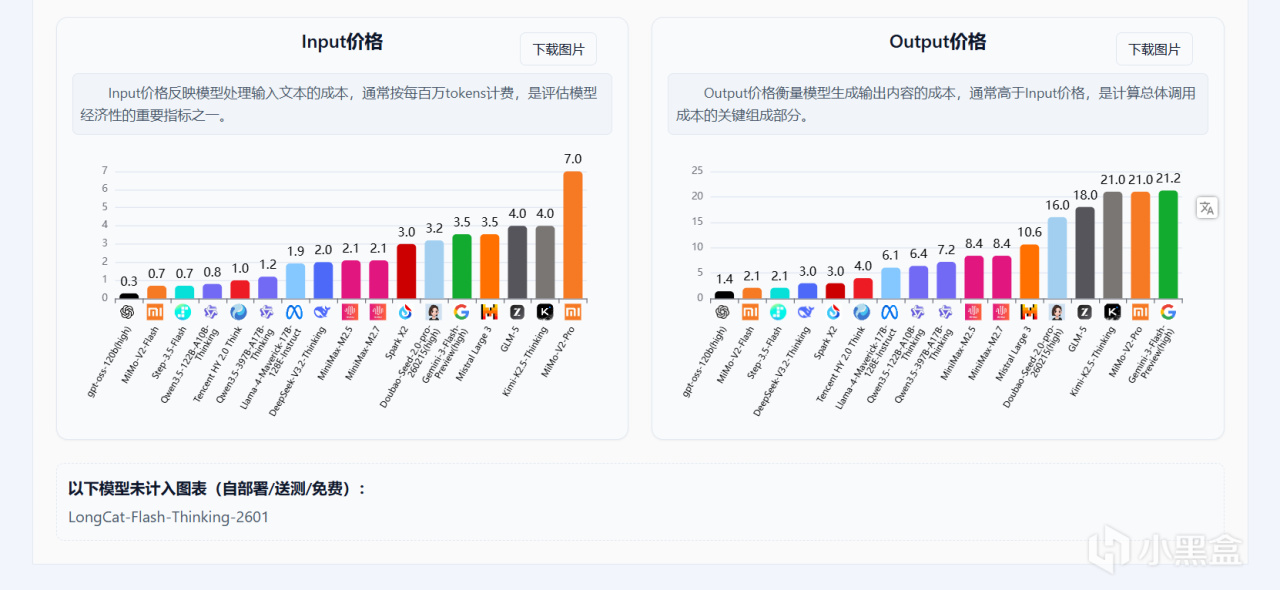Click the Input价格 chart title
The image size is (1280, 590).
(342, 42)
